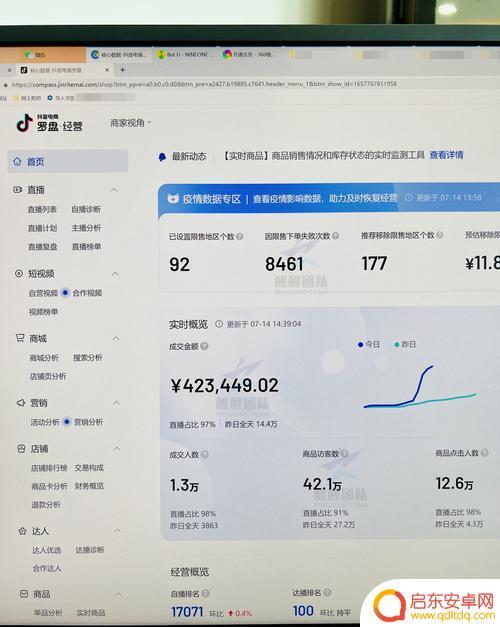Select 合作视频 in the sidebar

87,293
